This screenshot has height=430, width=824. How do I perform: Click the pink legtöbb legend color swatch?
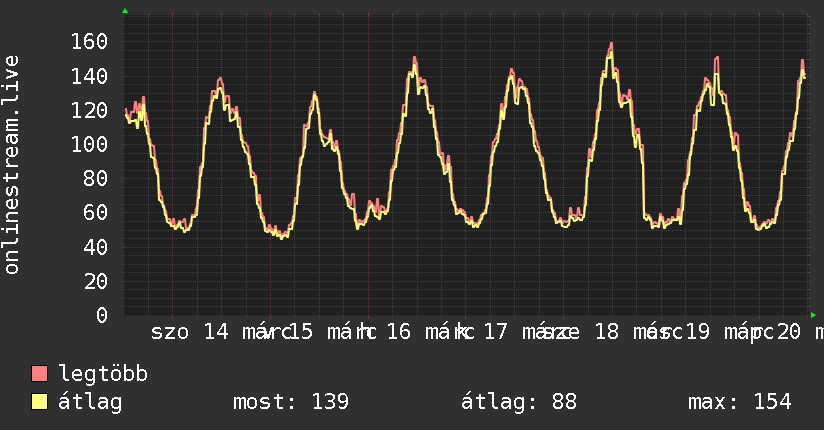pos(39,374)
